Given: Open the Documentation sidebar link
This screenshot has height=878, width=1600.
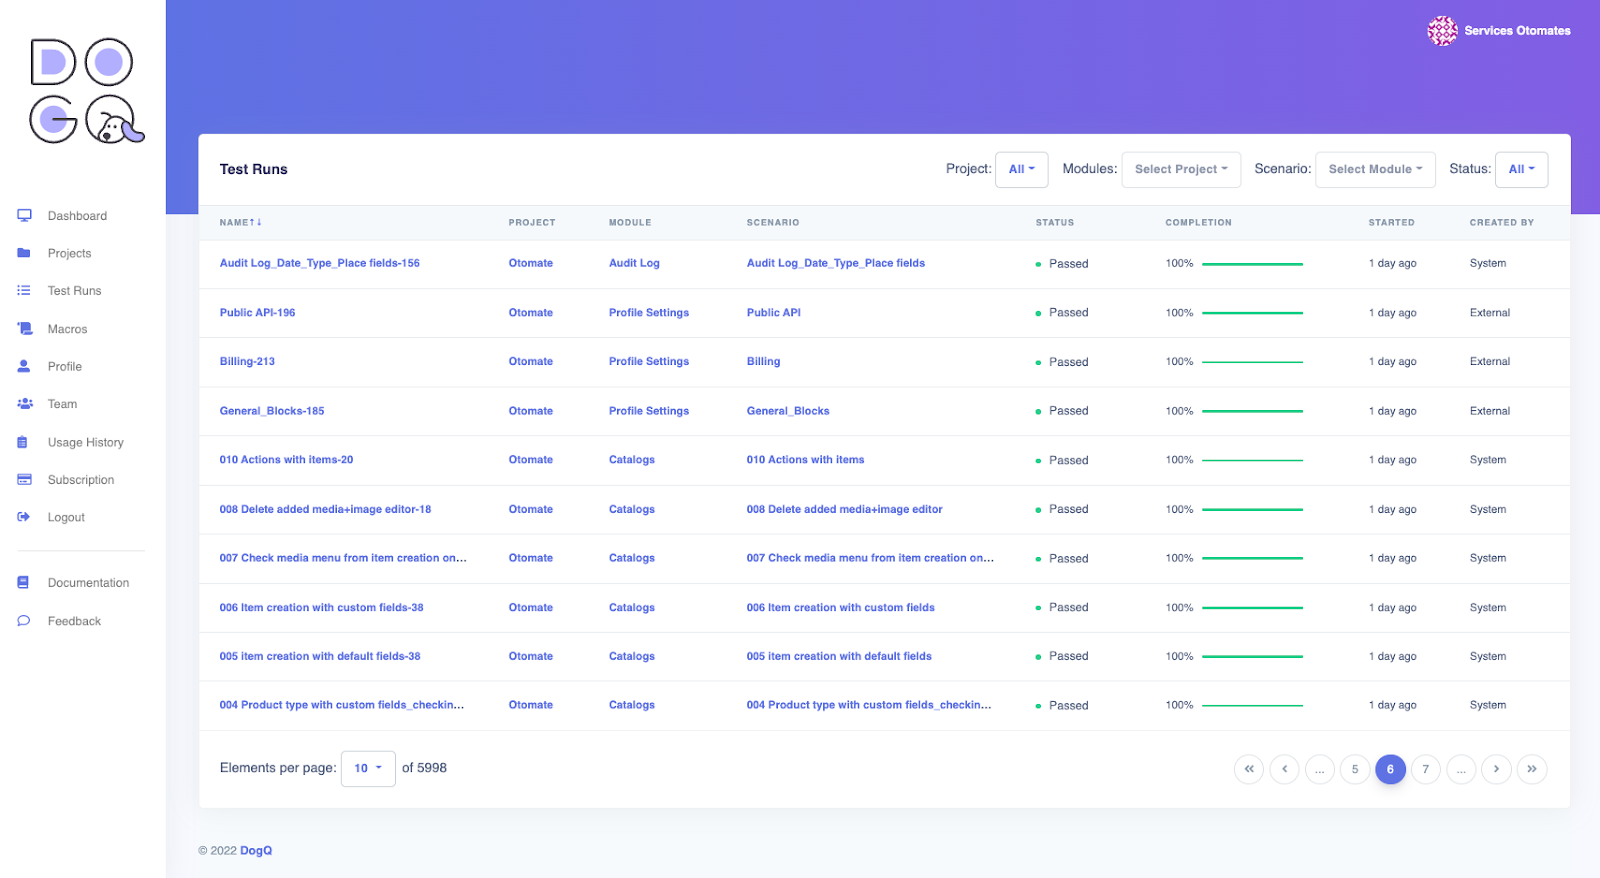Looking at the screenshot, I should click(88, 583).
